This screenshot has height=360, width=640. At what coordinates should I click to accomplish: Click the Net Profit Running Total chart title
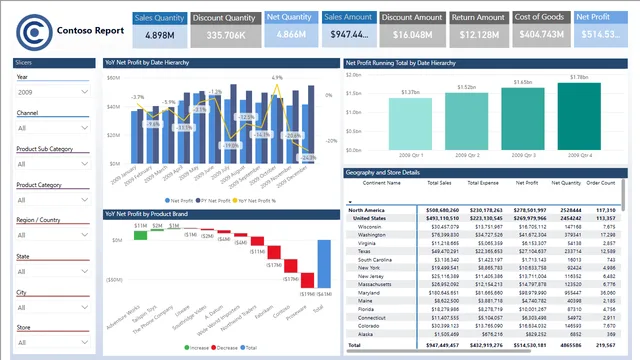point(400,63)
